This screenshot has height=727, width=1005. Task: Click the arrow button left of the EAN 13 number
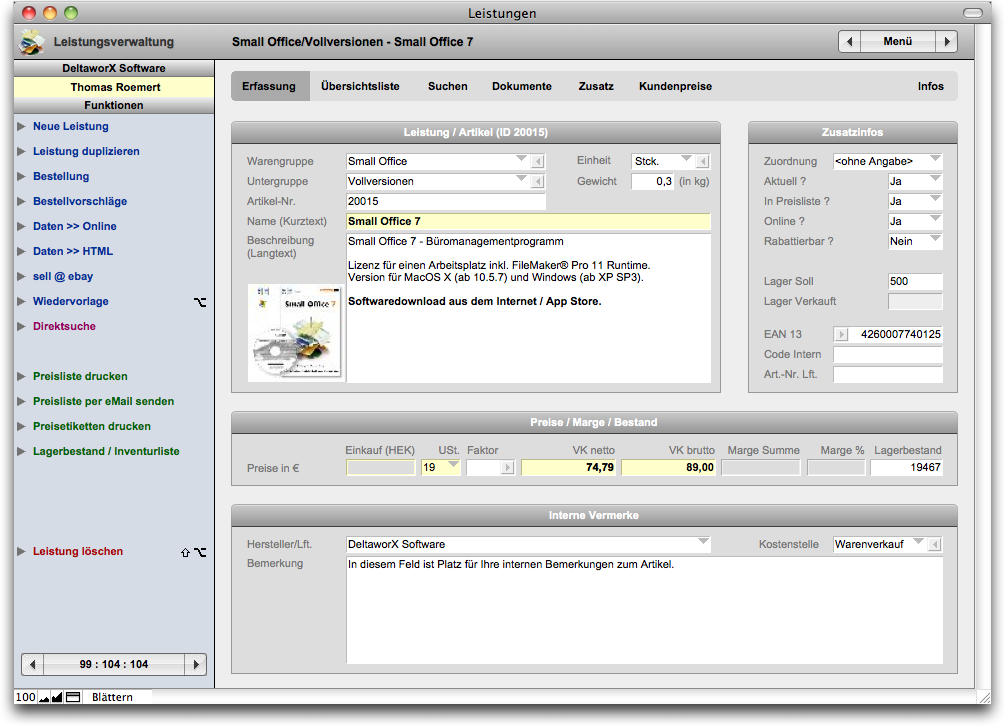point(841,335)
